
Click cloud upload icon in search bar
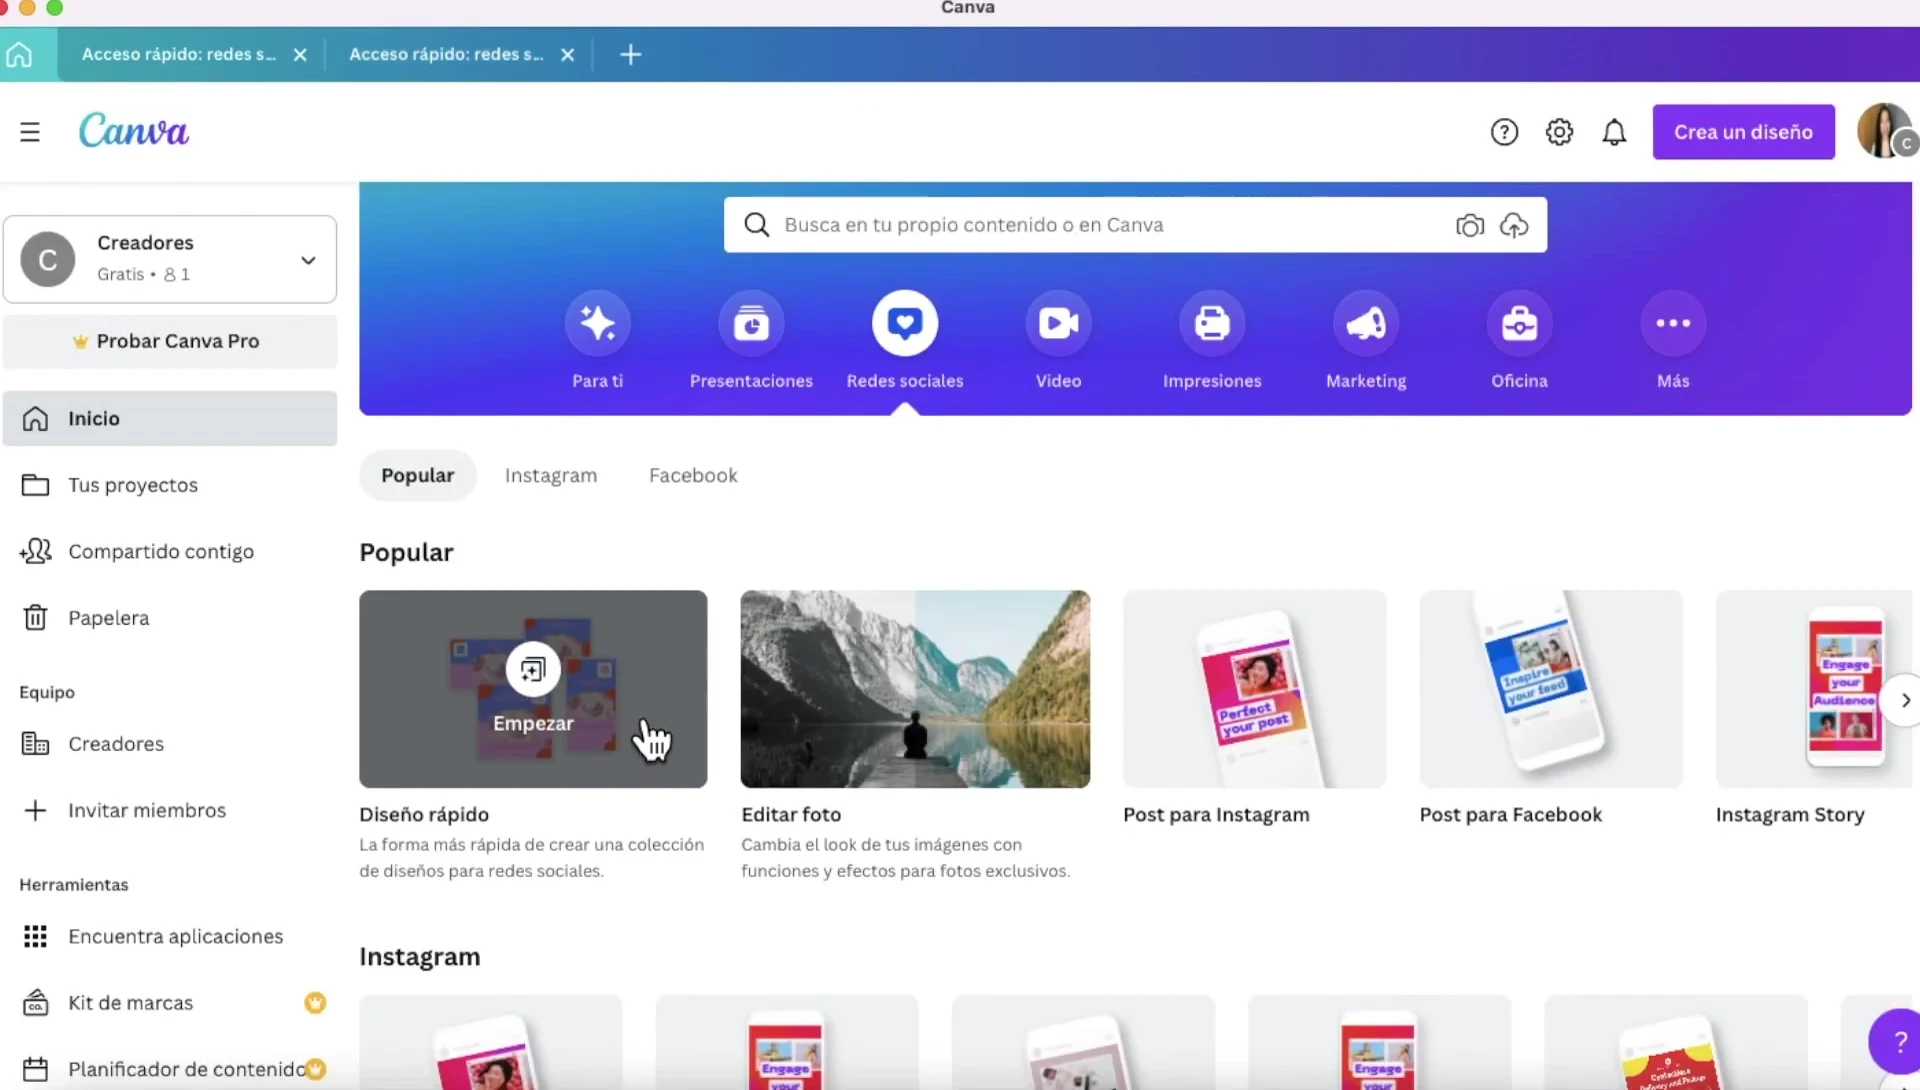click(1514, 225)
